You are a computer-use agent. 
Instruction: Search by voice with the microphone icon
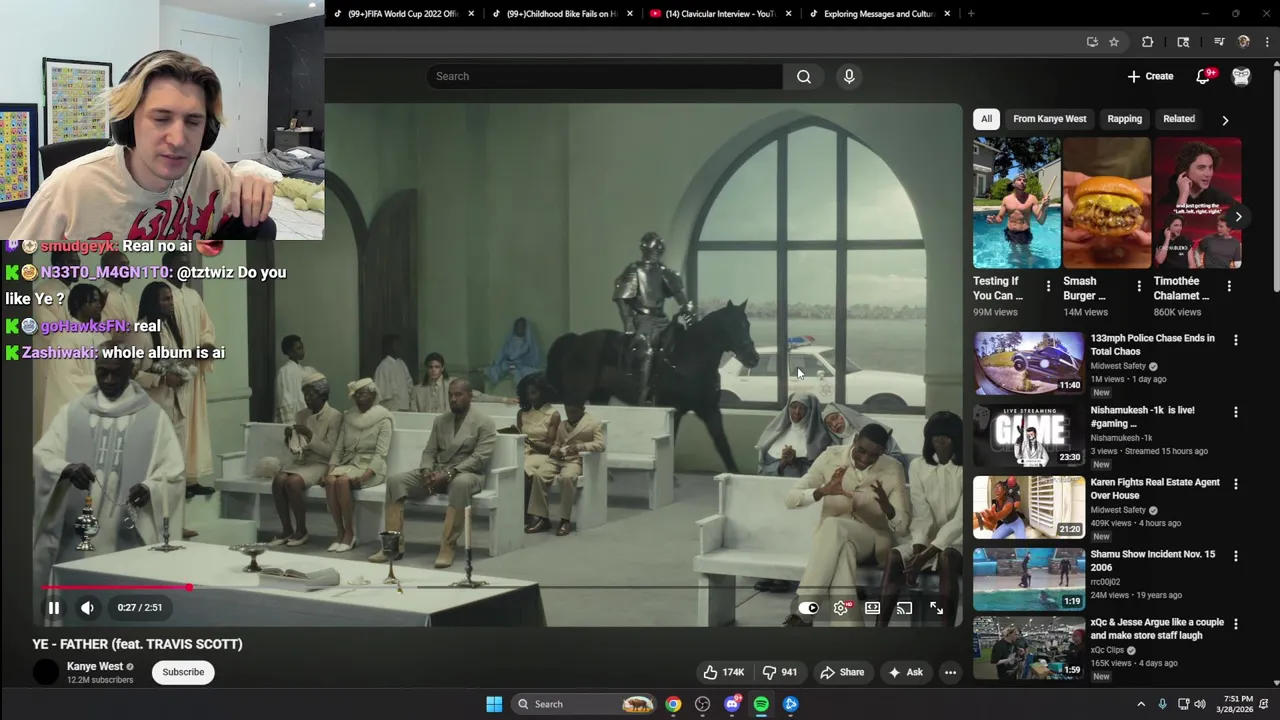[849, 76]
